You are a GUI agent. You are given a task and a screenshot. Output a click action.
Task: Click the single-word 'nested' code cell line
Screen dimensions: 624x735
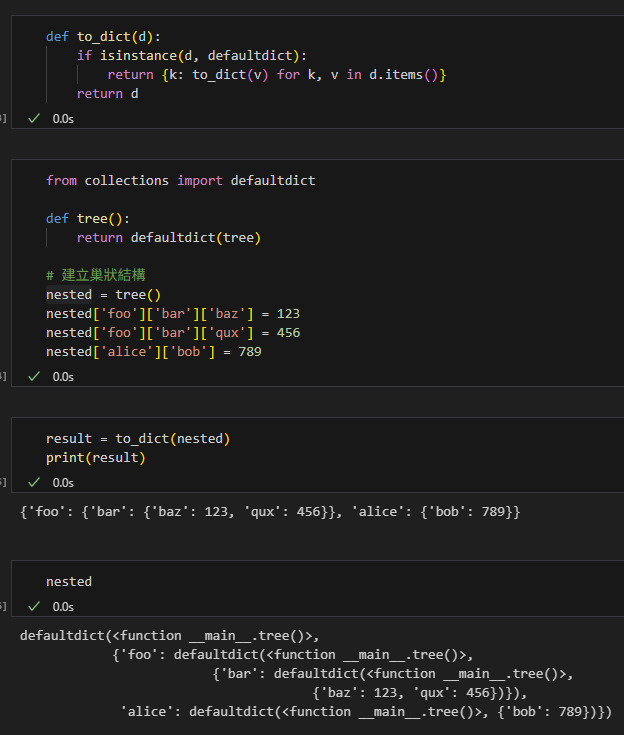[69, 582]
